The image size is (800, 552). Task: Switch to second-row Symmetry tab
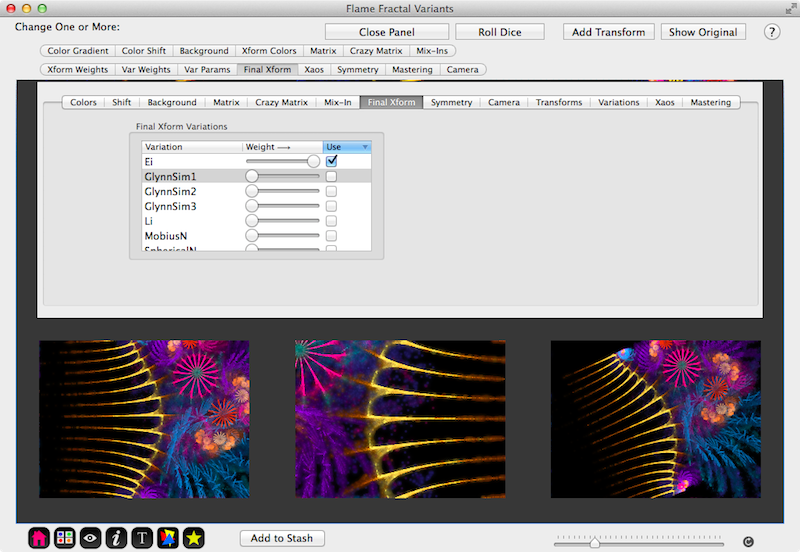358,69
